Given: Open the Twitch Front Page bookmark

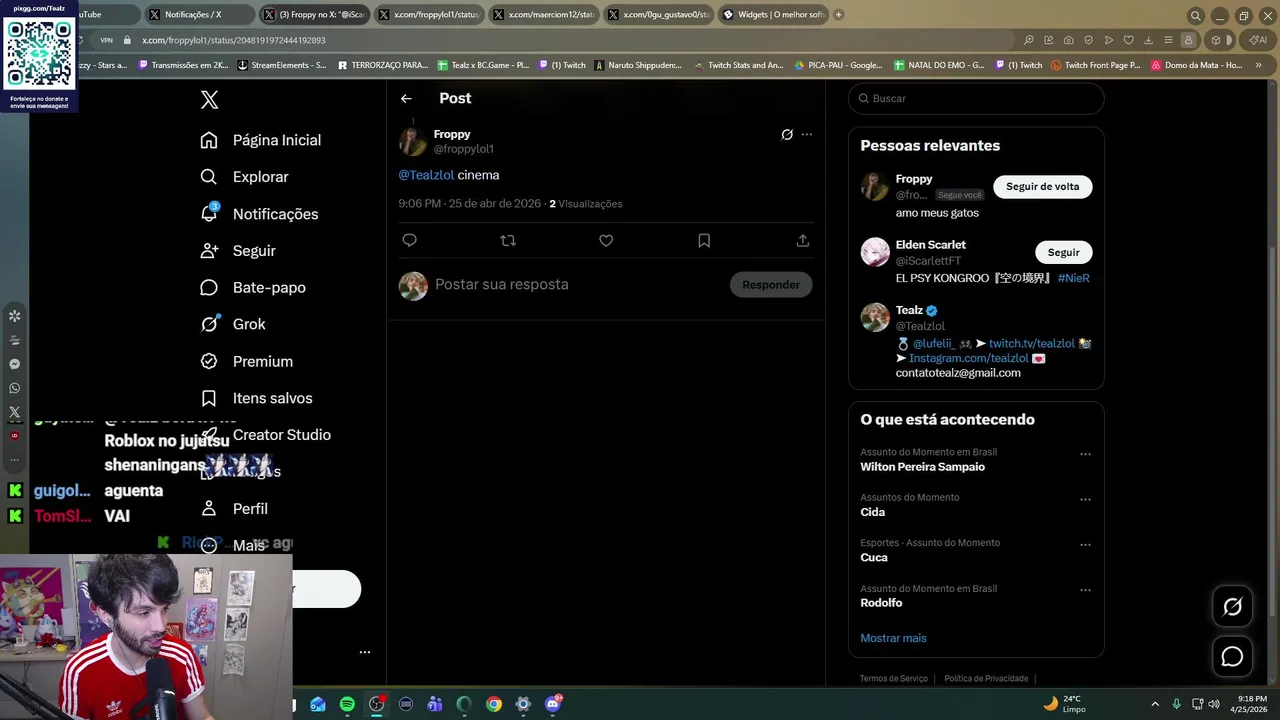Looking at the screenshot, I should pyautogui.click(x=1095, y=65).
